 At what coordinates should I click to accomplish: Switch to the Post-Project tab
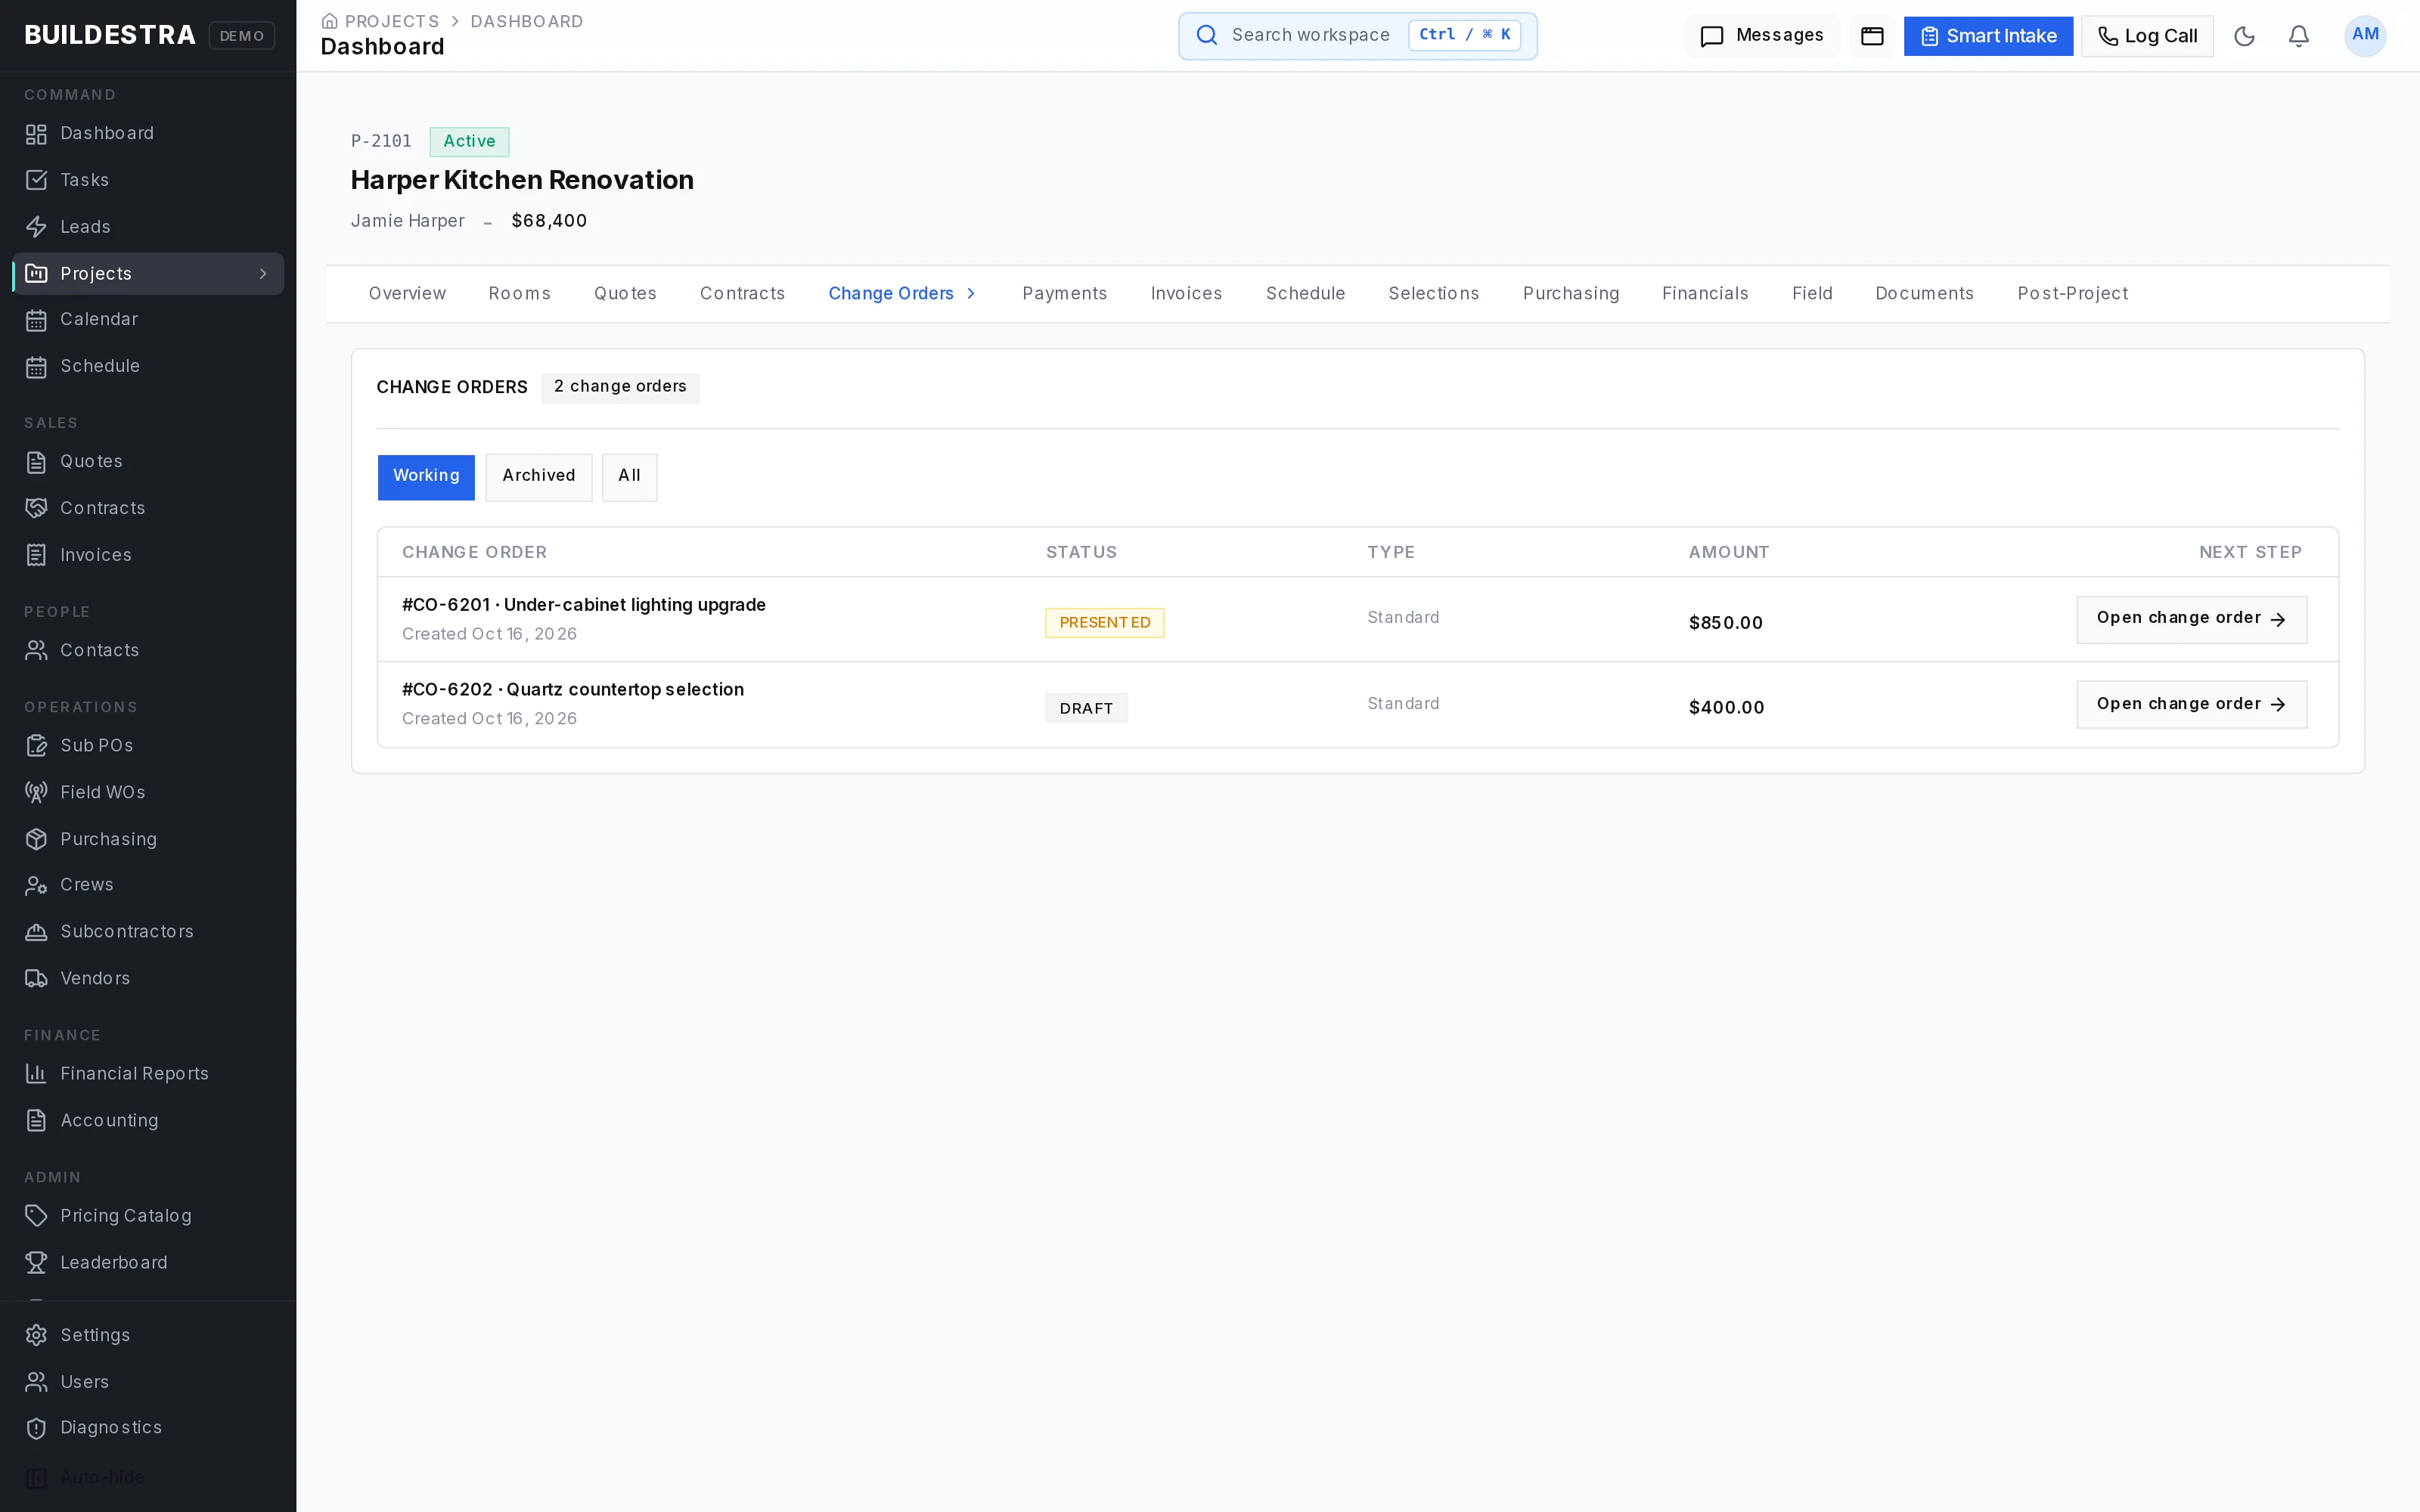click(x=2072, y=294)
